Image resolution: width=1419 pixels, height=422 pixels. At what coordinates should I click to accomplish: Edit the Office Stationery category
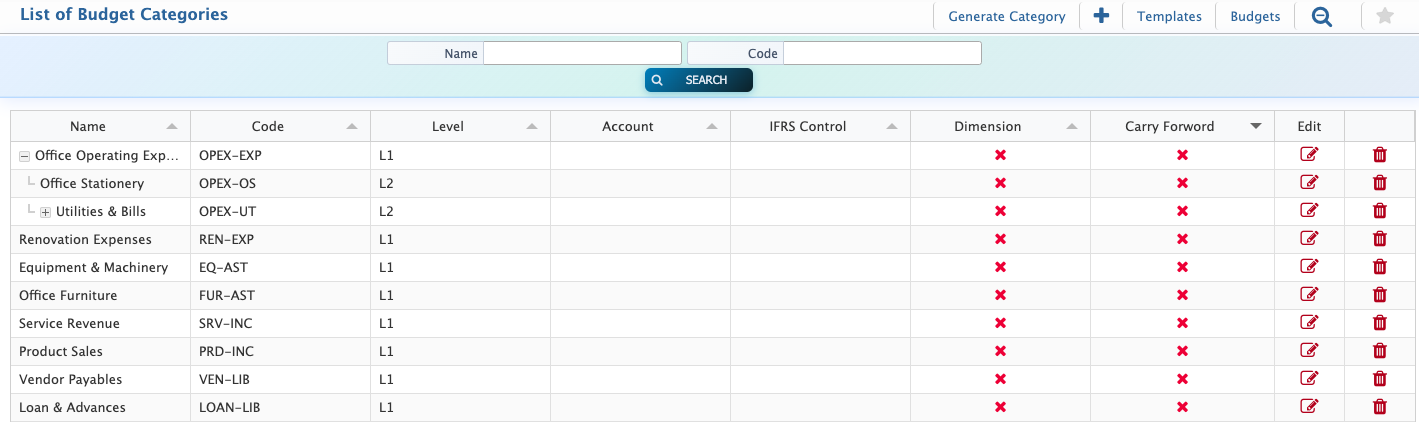coord(1308,183)
